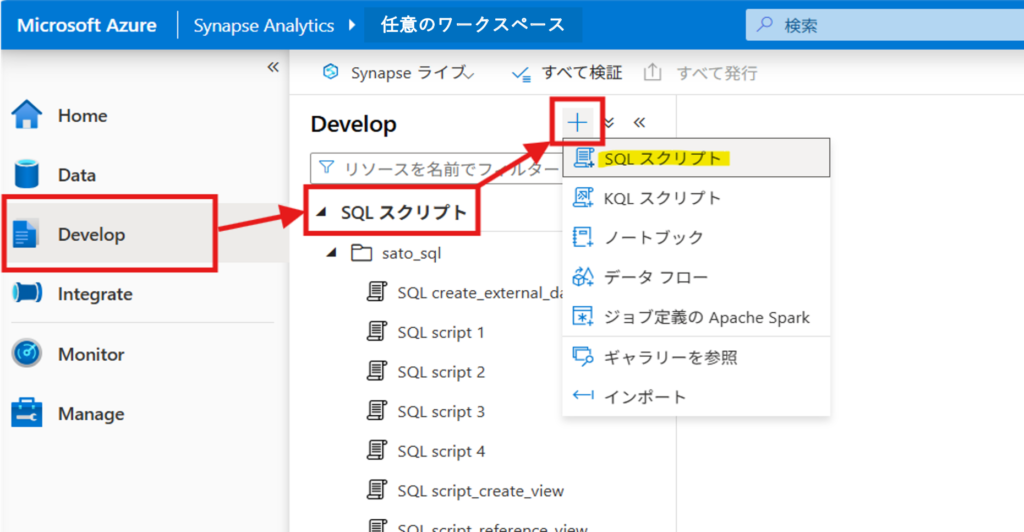The image size is (1024, 532).
Task: Open the Home hub icon
Action: (x=27, y=115)
